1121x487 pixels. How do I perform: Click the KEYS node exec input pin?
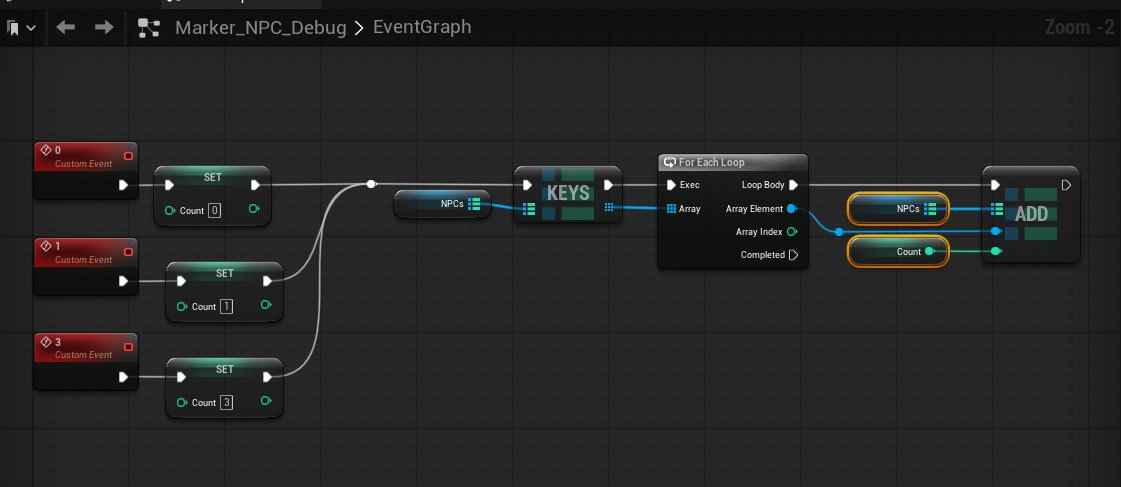tap(527, 185)
